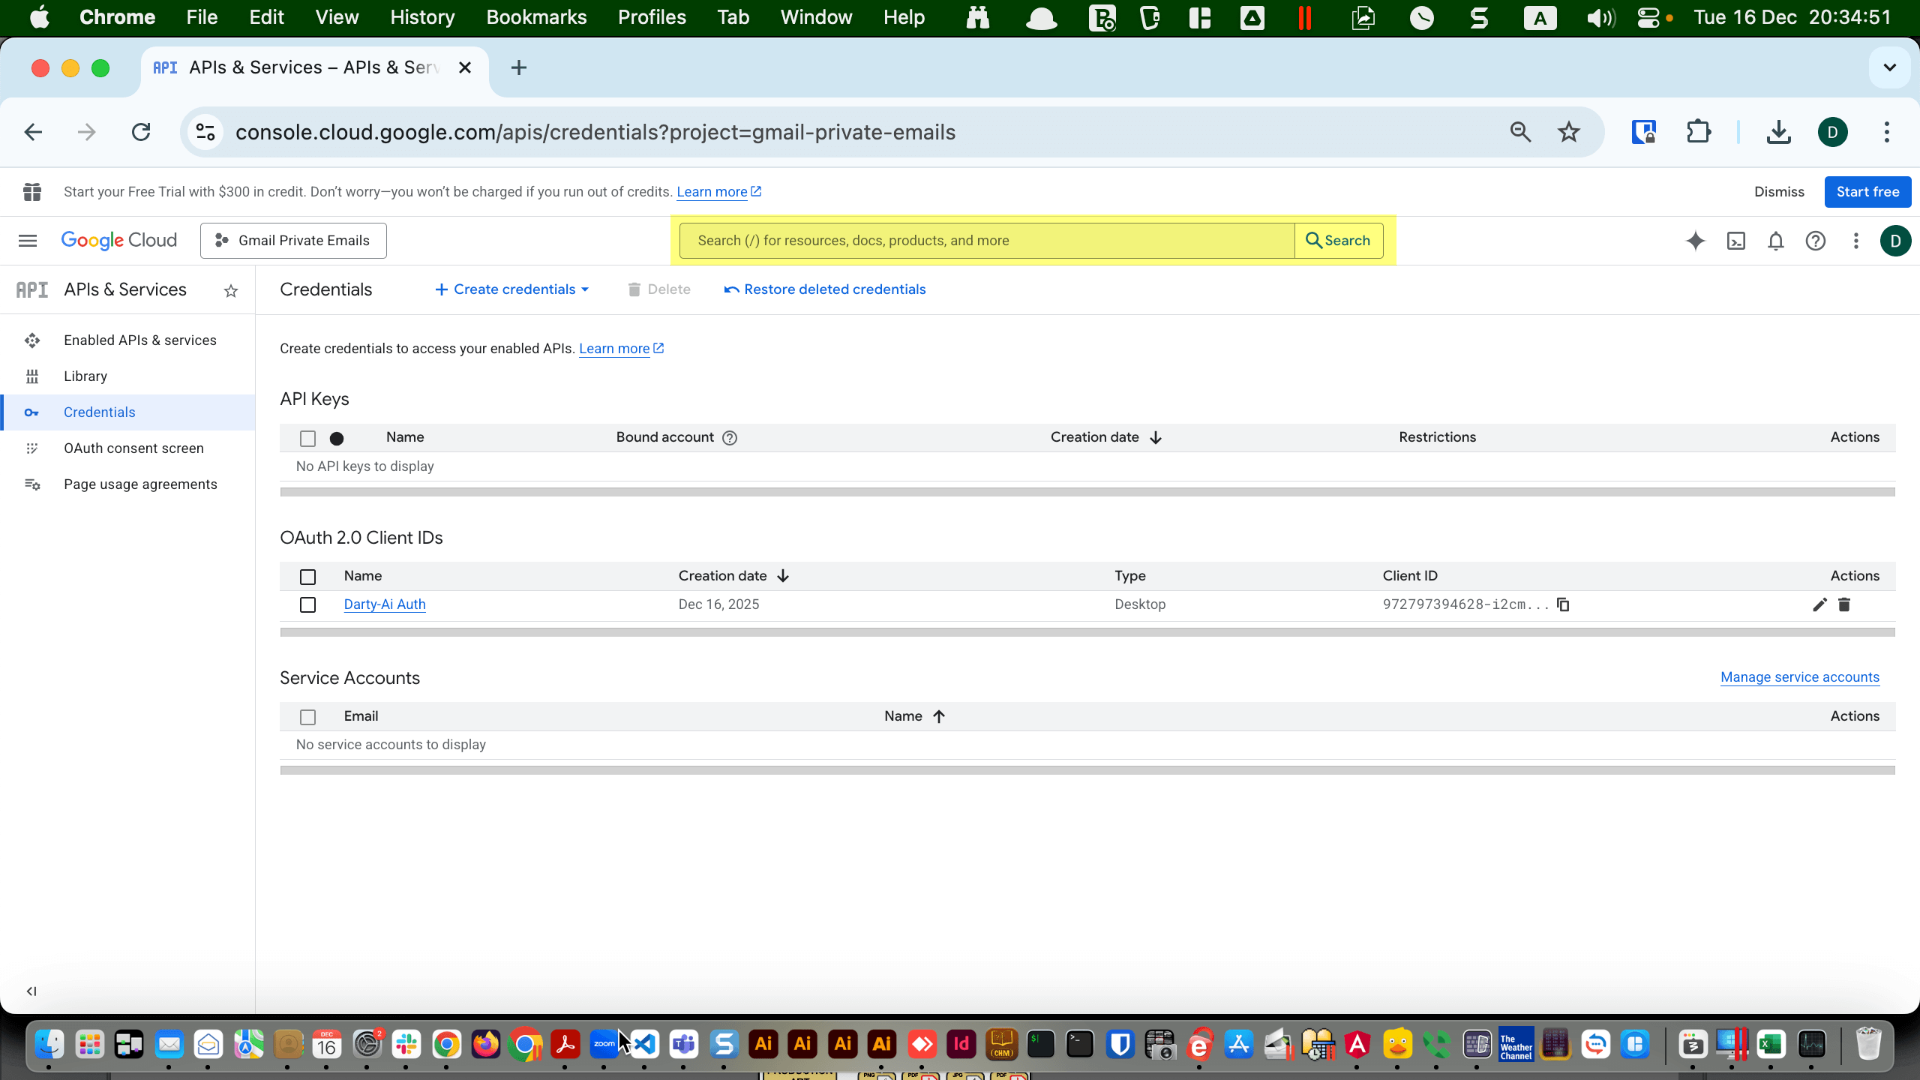Delete the Darty-Ai Auth OAuth client
Viewport: 1920px width, 1080px height.
click(x=1844, y=605)
